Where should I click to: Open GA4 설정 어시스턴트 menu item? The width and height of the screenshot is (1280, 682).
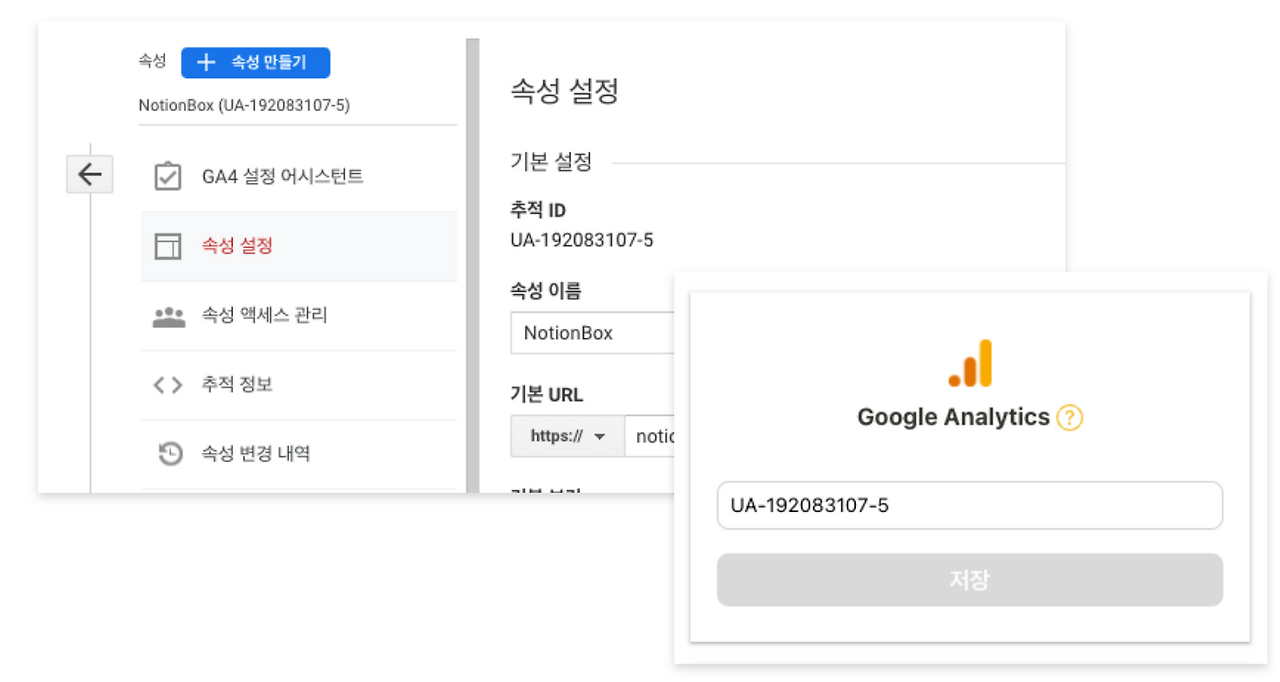coord(299,177)
